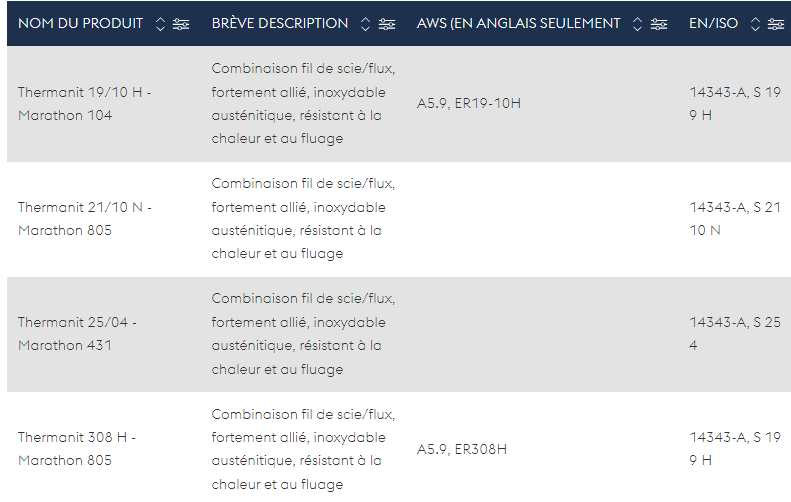Sort the Brève Description column
Image resolution: width=791 pixels, height=502 pixels.
[x=365, y=24]
